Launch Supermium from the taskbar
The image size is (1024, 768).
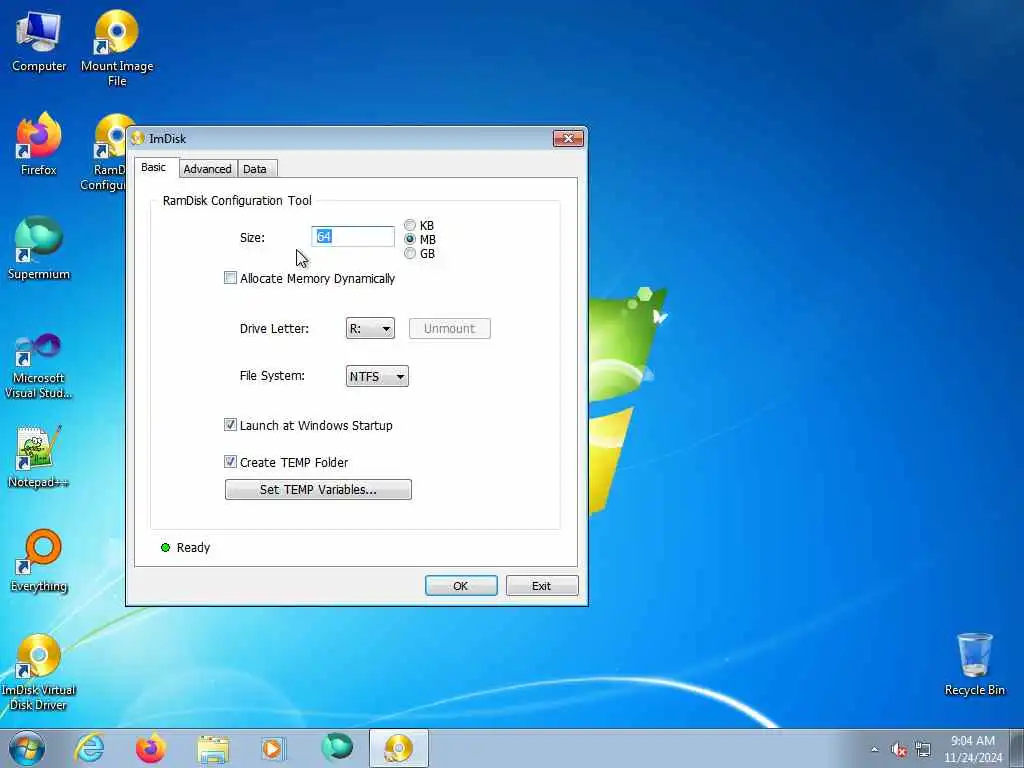click(x=337, y=747)
